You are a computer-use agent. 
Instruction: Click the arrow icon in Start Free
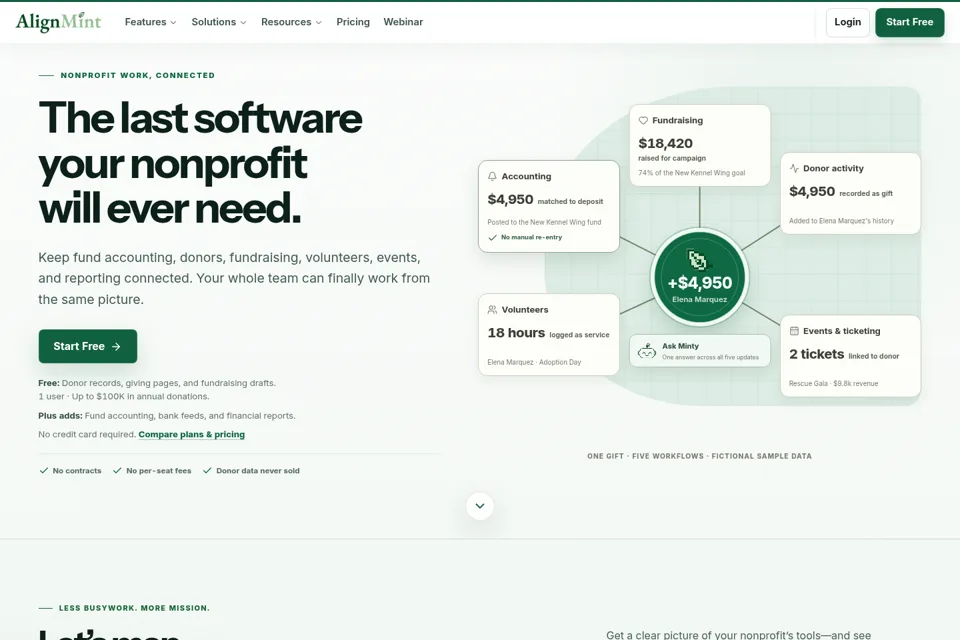tap(116, 347)
